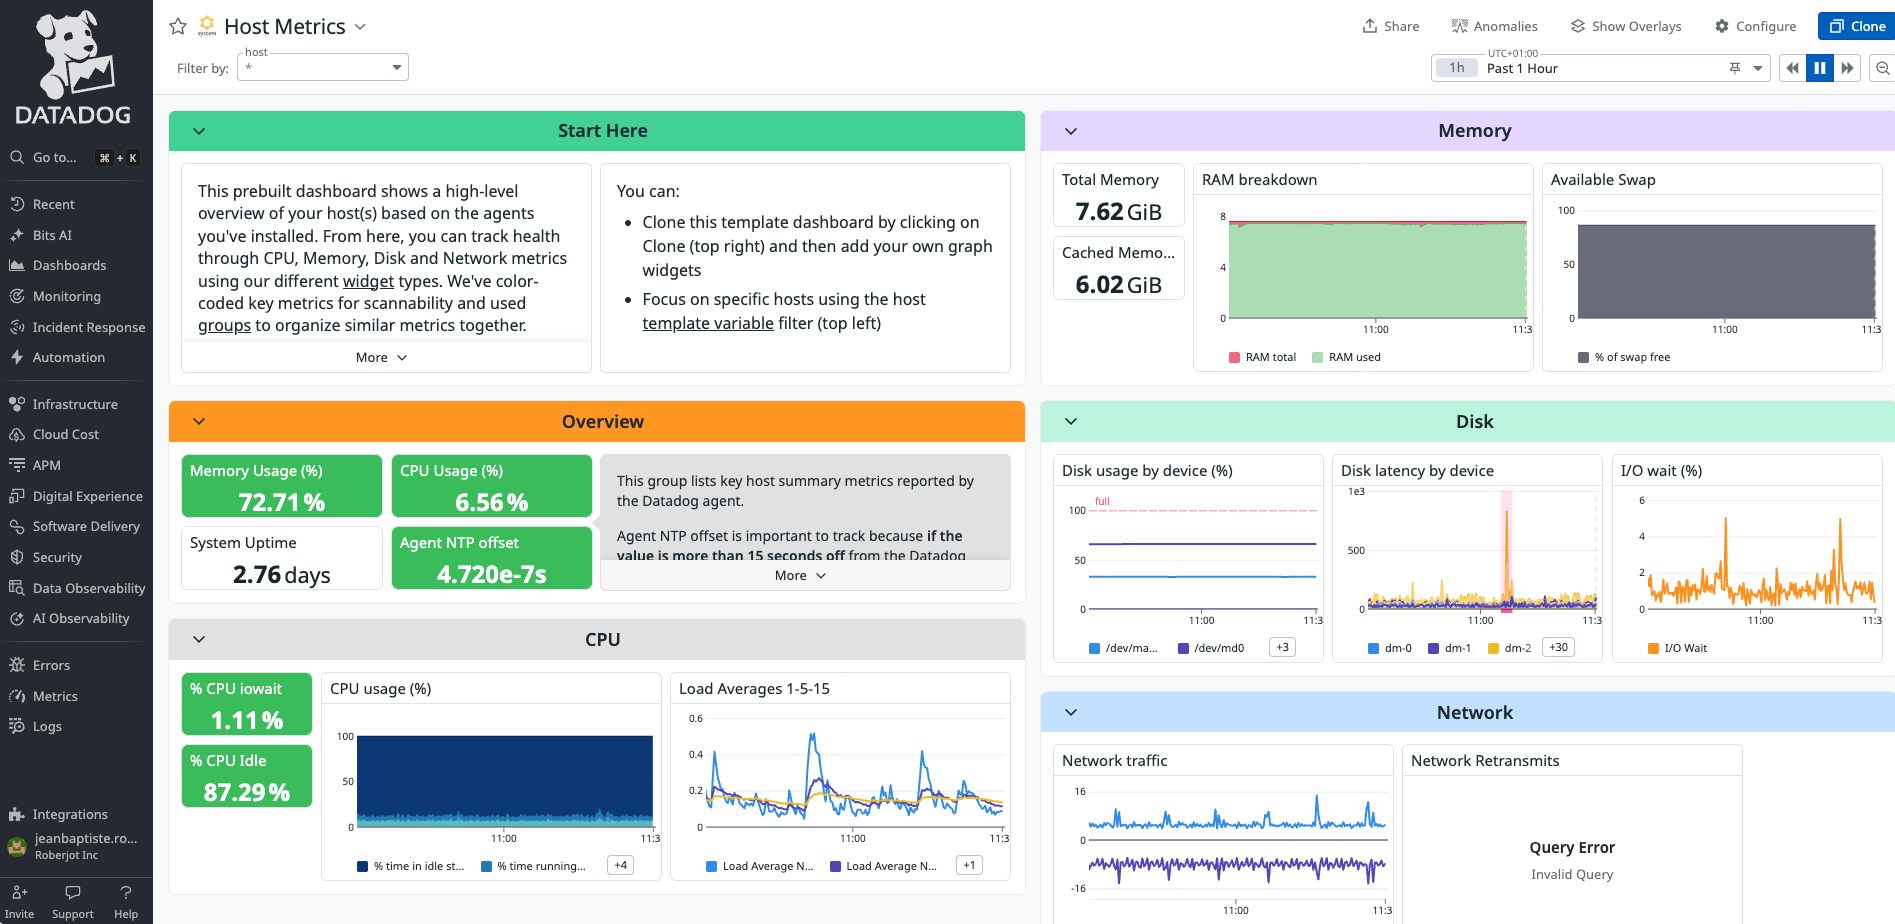1895x924 pixels.
Task: Open the Go to search icon
Action: point(17,157)
